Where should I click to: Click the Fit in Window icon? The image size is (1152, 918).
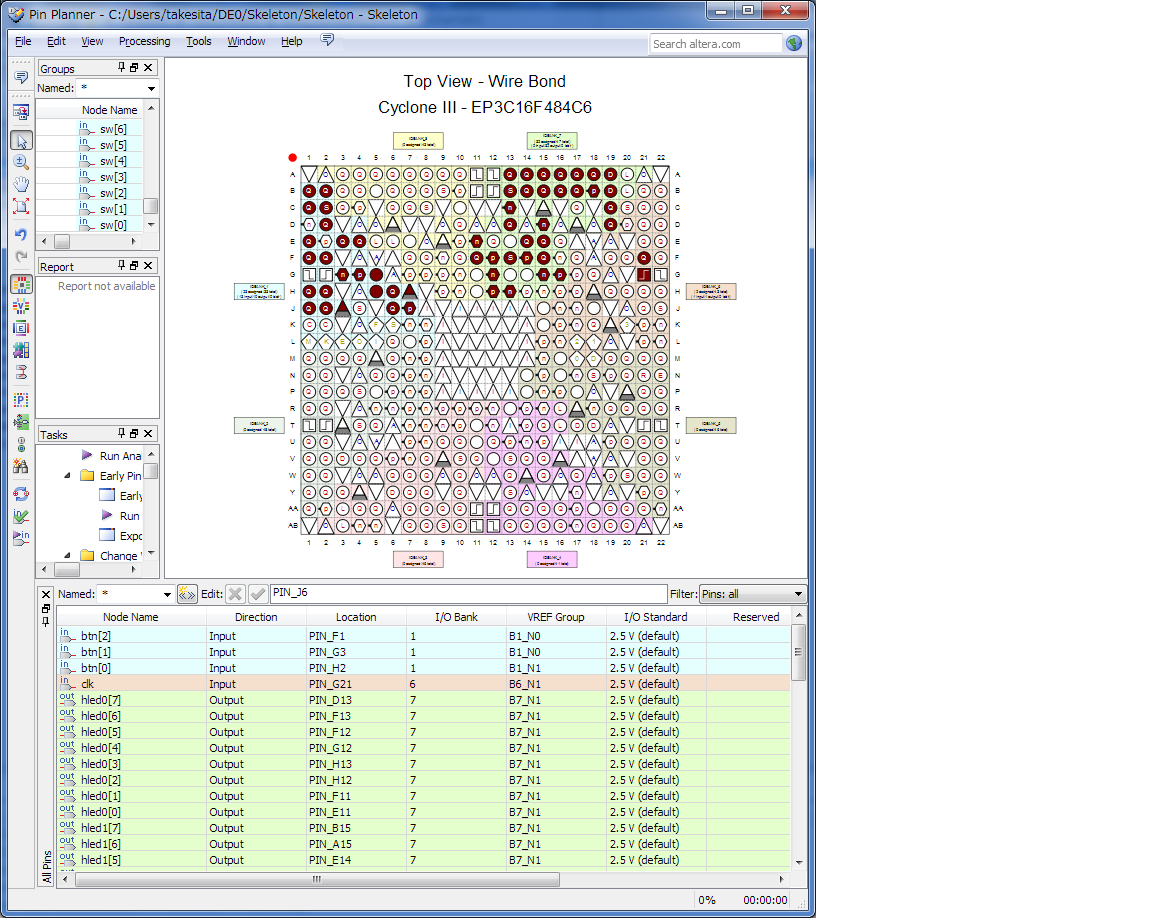tap(21, 206)
